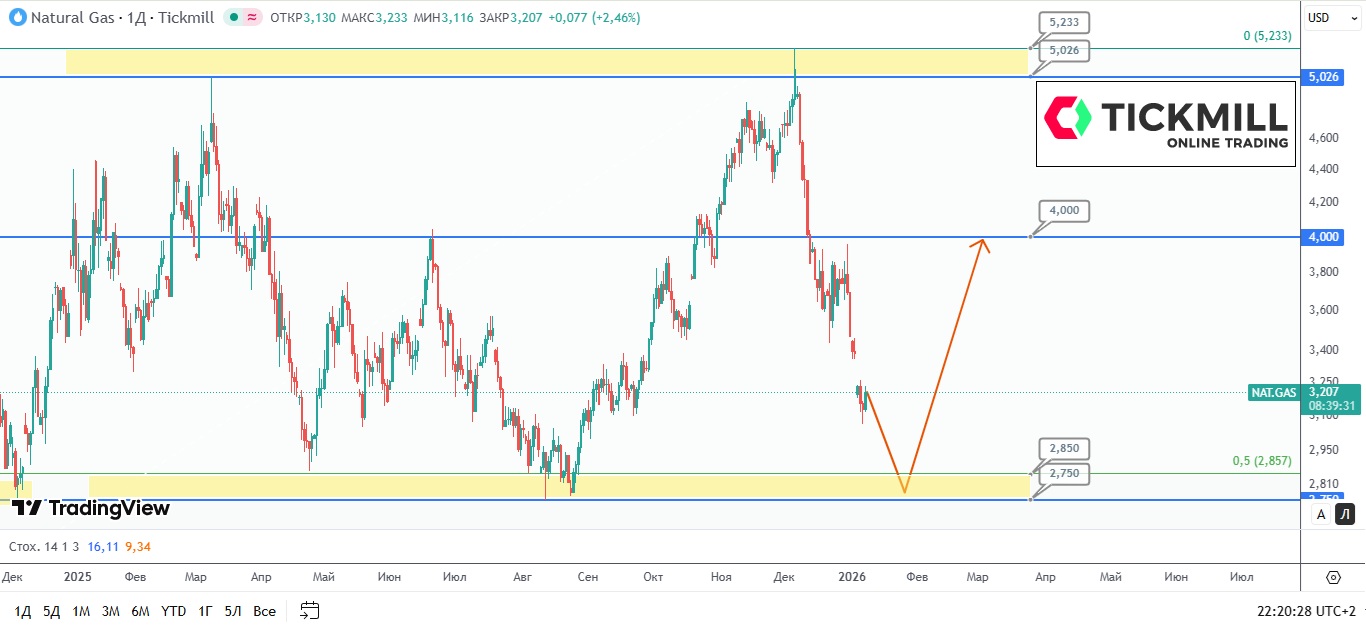Image resolution: width=1366 pixels, height=626 pixels.
Task: Click the NAT.GAS current price label
Action: (x=1273, y=393)
